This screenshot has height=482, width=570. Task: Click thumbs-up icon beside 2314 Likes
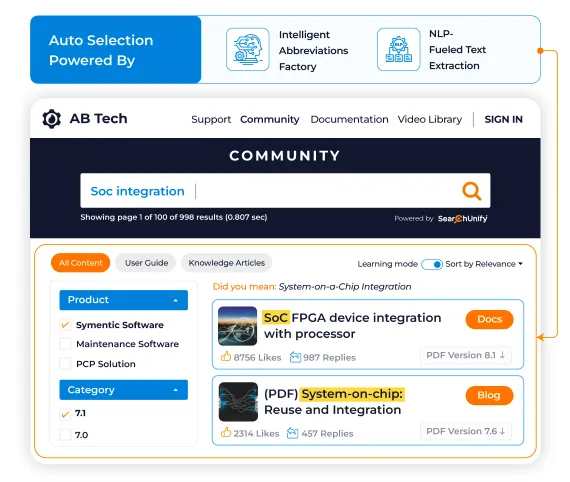pos(226,432)
